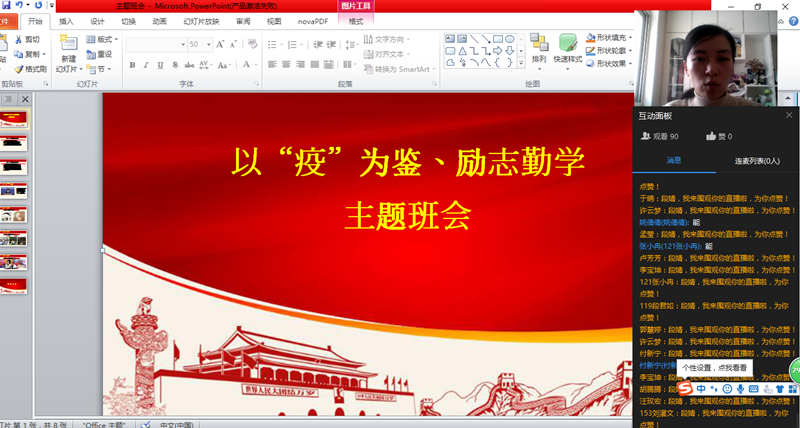Click the slide title text 以“疫”为鉴、励志勤学
Image resolution: width=800 pixels, height=428 pixels.
pyautogui.click(x=408, y=161)
